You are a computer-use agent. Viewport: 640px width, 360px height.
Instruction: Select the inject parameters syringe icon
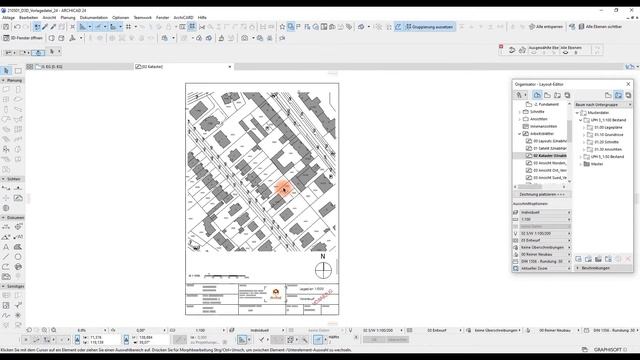click(53, 27)
